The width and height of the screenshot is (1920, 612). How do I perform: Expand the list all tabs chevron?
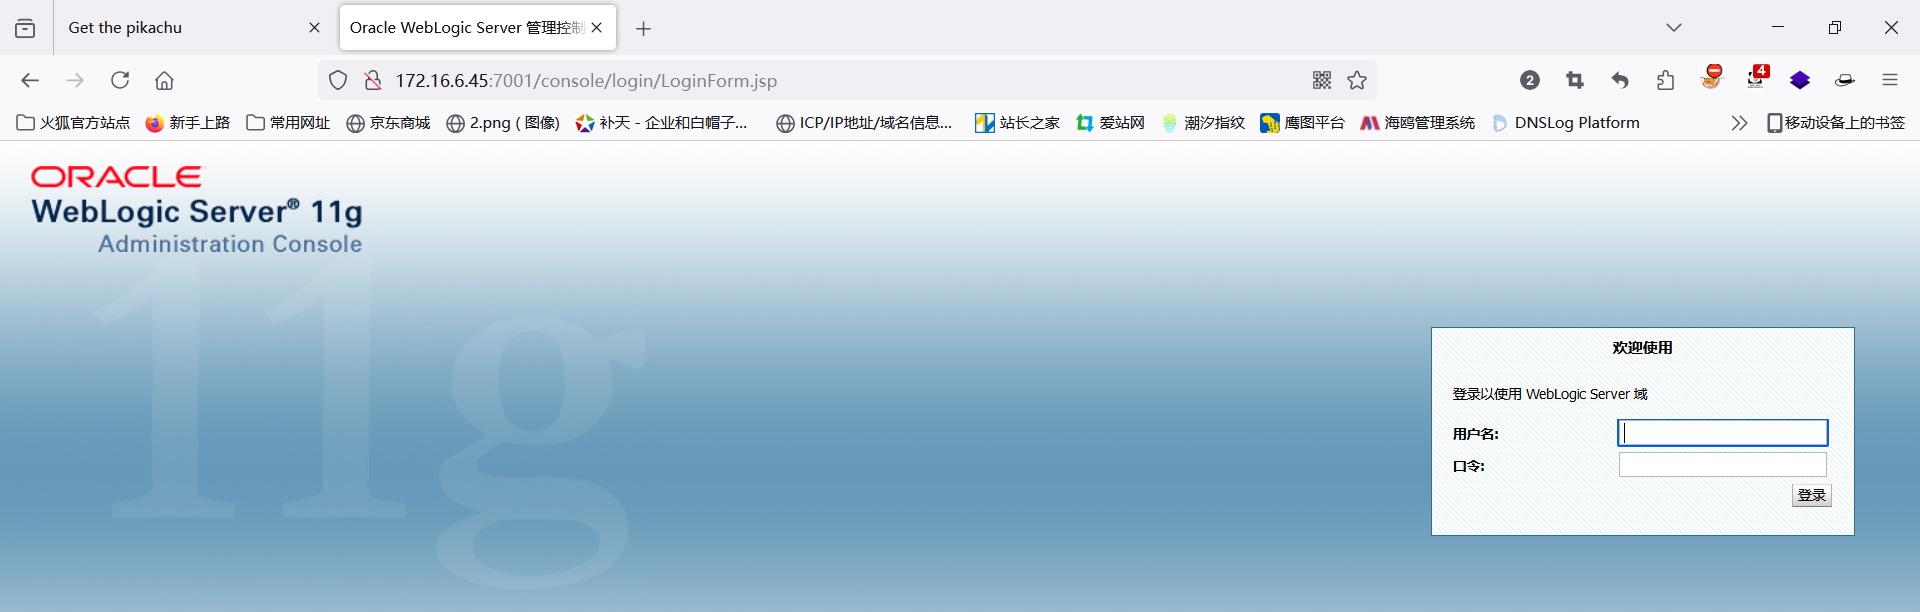point(1673,28)
